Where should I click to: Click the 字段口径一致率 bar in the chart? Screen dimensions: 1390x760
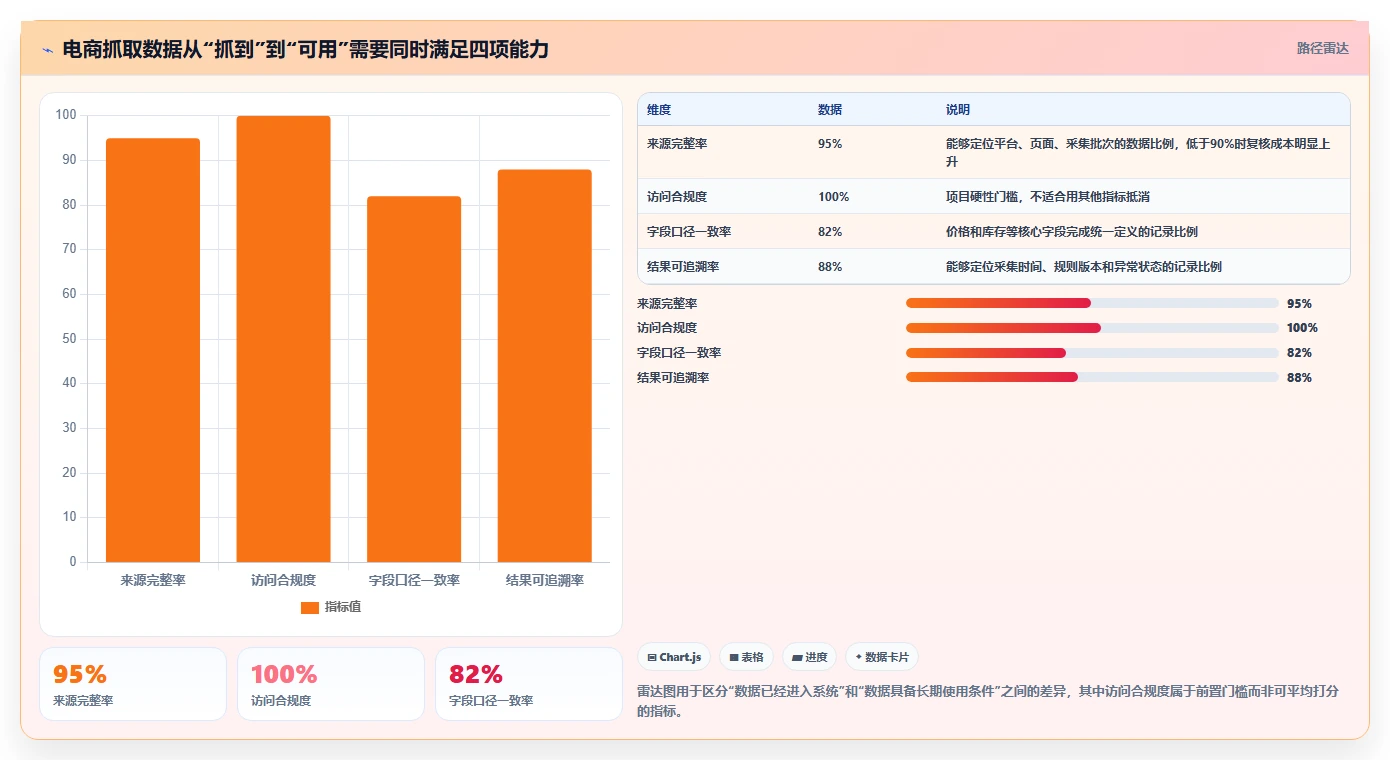click(414, 379)
